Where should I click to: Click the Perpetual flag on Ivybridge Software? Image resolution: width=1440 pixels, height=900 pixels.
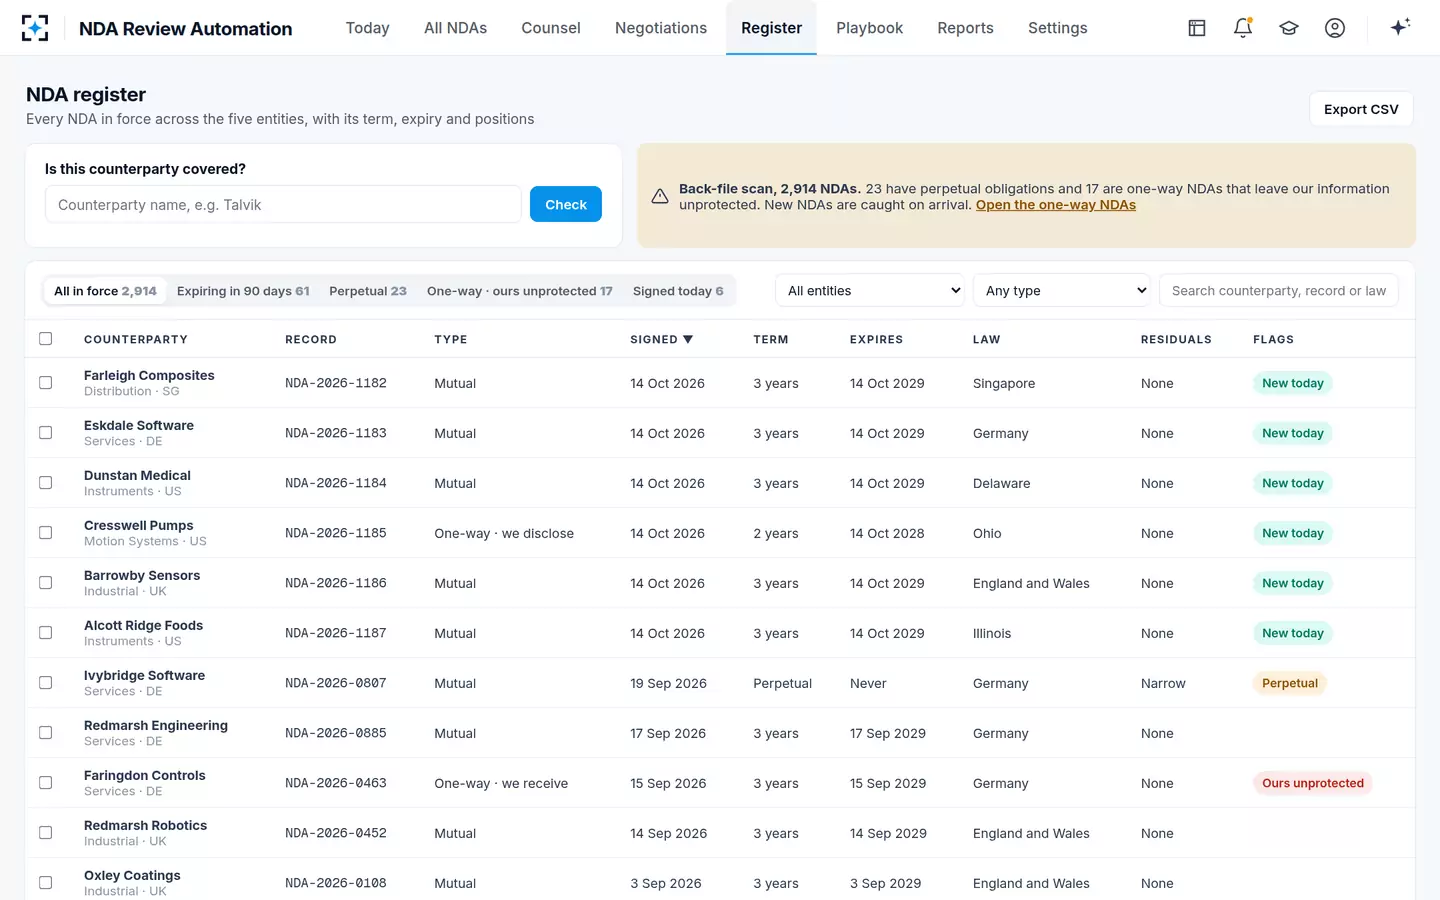pos(1290,683)
